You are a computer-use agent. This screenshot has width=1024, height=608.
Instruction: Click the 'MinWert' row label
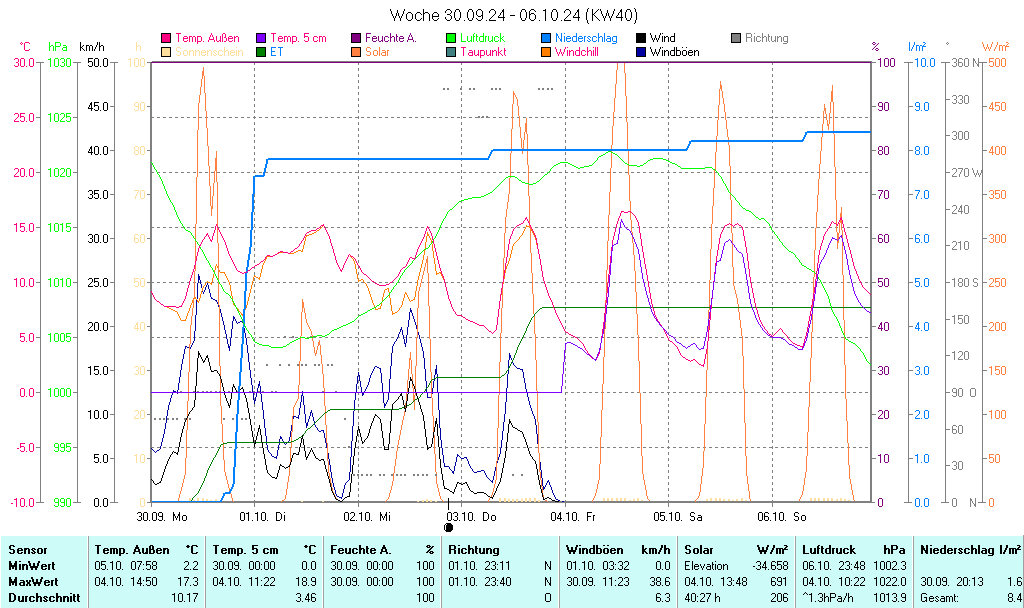pos(31,566)
